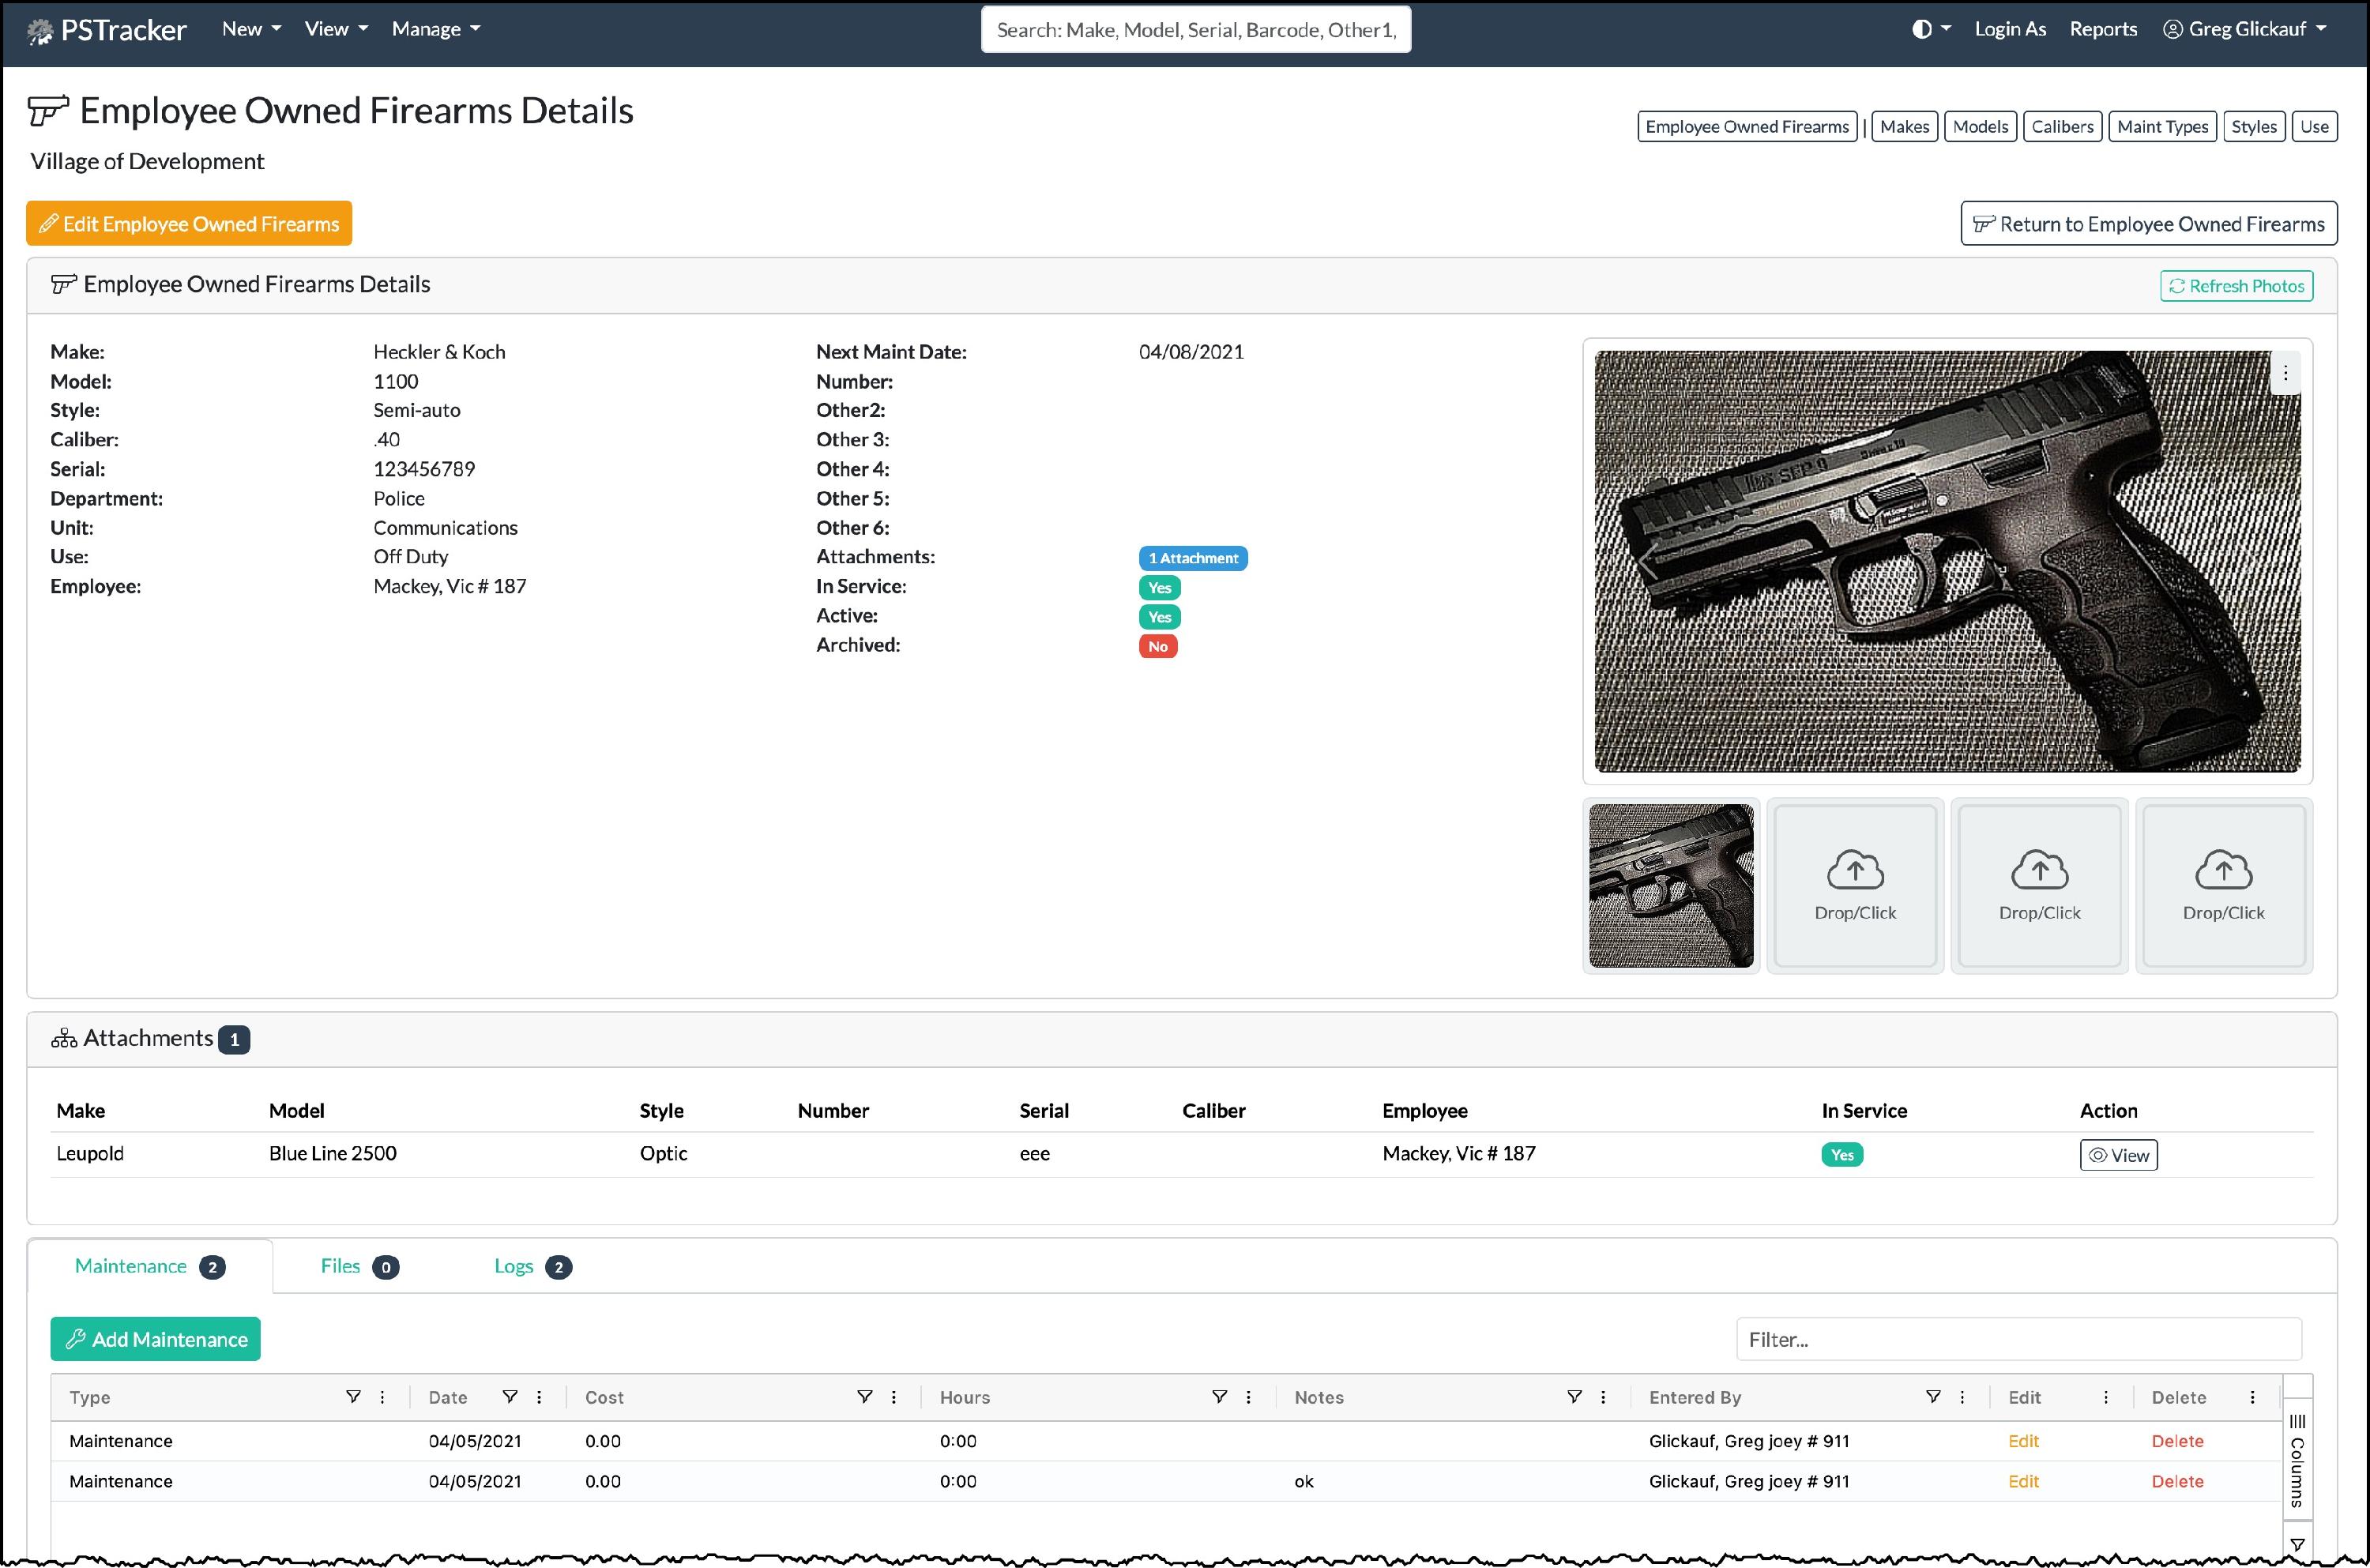Image resolution: width=2370 pixels, height=1568 pixels.
Task: Toggle the Columns side panel
Action: (x=2297, y=1460)
